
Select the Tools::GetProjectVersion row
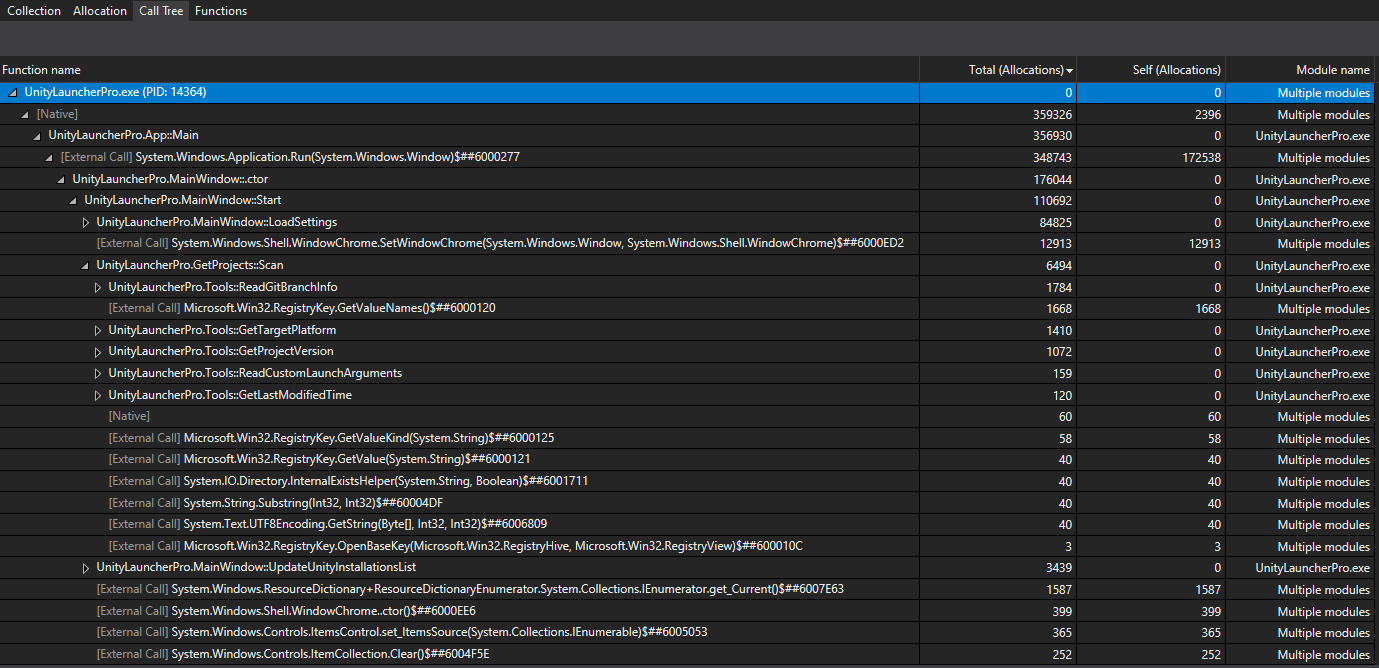(x=221, y=352)
